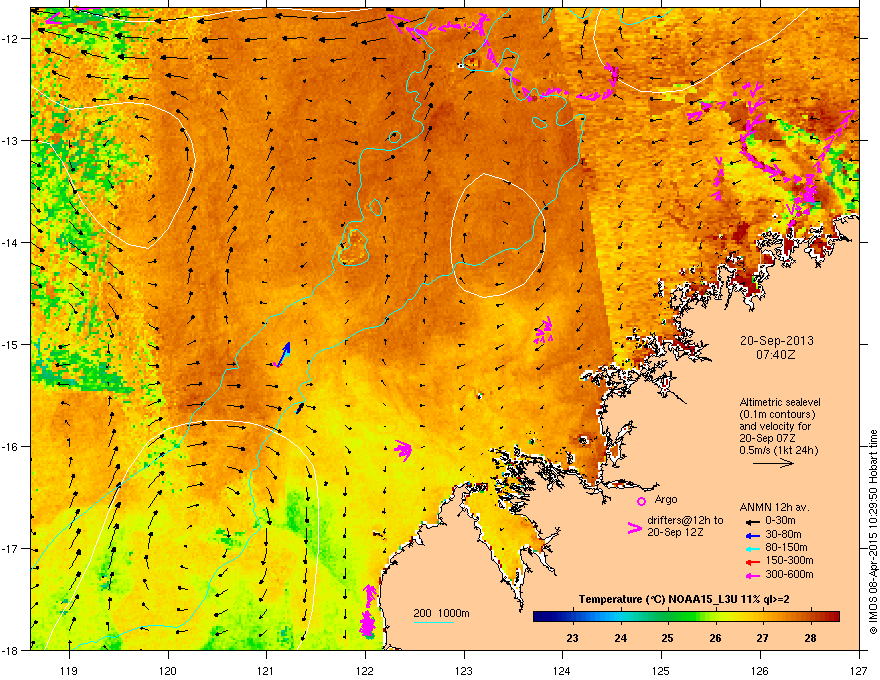Click the longitude axis label 126
This screenshot has width=880, height=680.
coord(760,670)
